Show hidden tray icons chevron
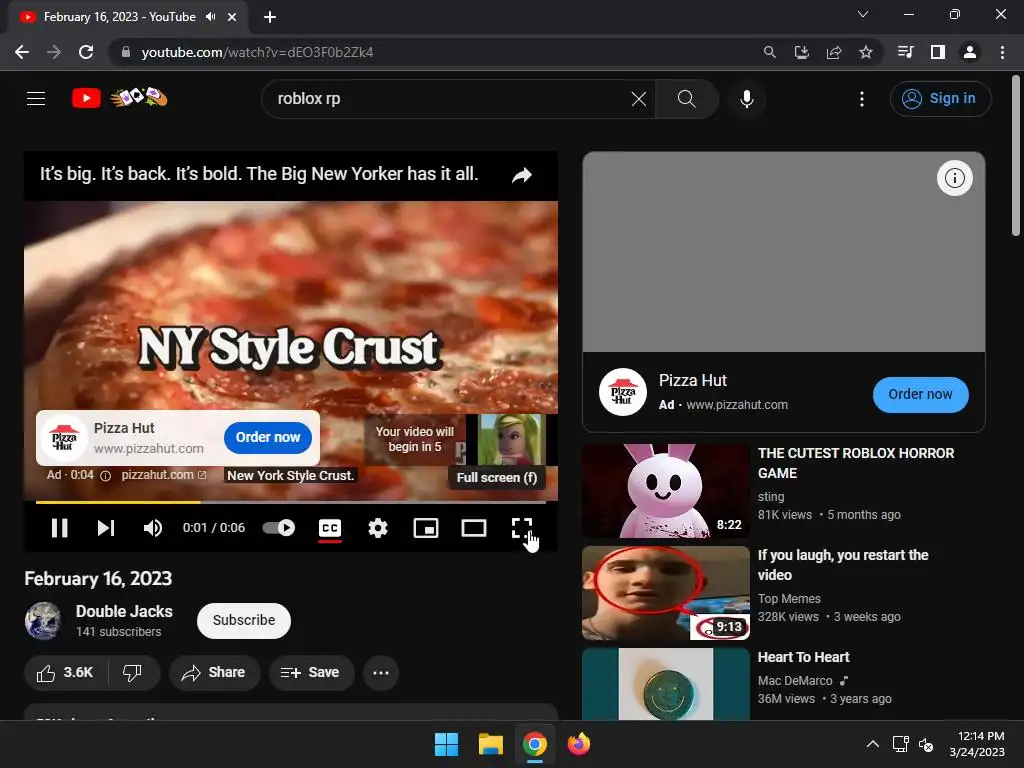This screenshot has width=1024, height=768. tap(872, 744)
